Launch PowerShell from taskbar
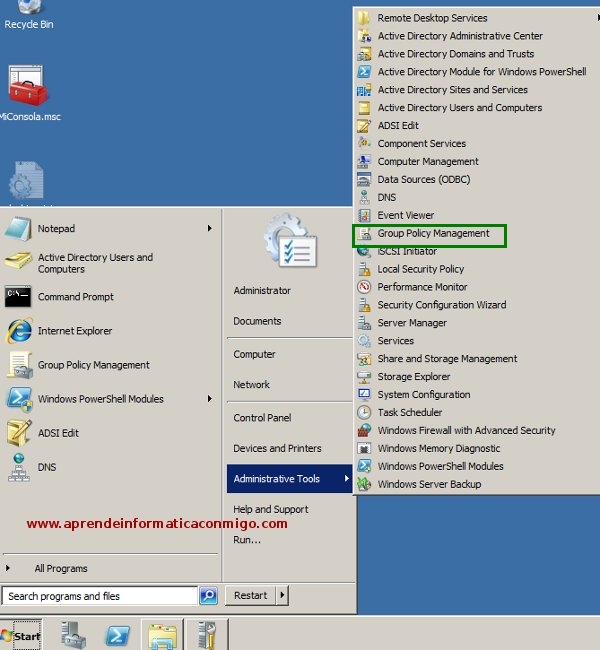 click(x=117, y=635)
